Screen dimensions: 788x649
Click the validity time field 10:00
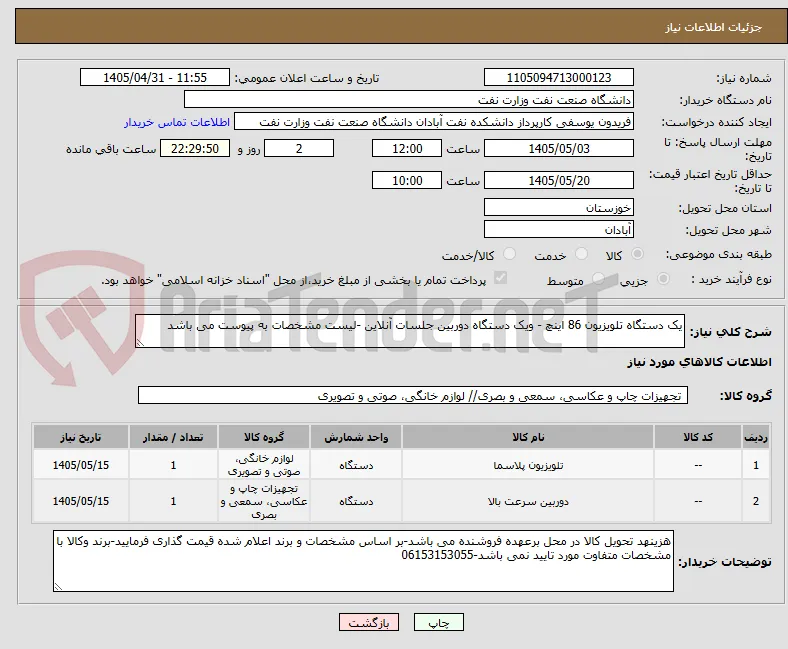tap(407, 180)
